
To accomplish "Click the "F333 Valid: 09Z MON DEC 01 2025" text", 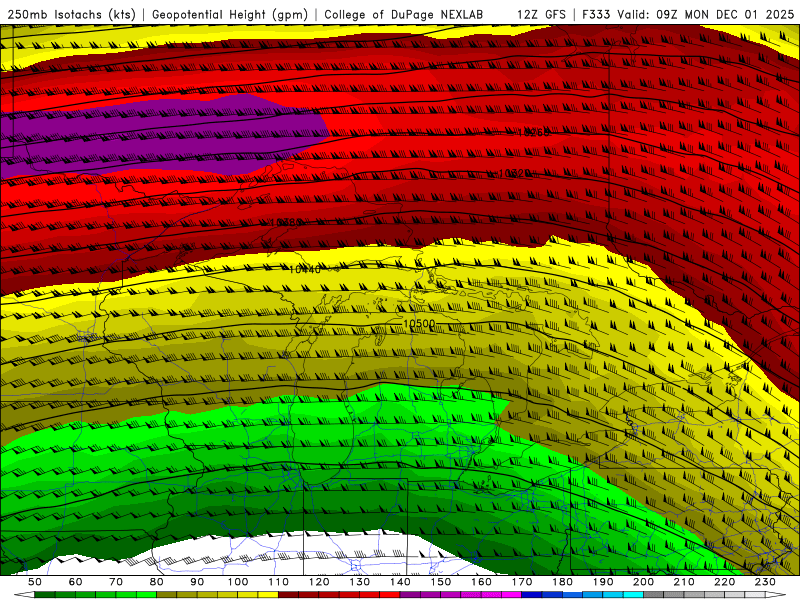I will tap(687, 14).
